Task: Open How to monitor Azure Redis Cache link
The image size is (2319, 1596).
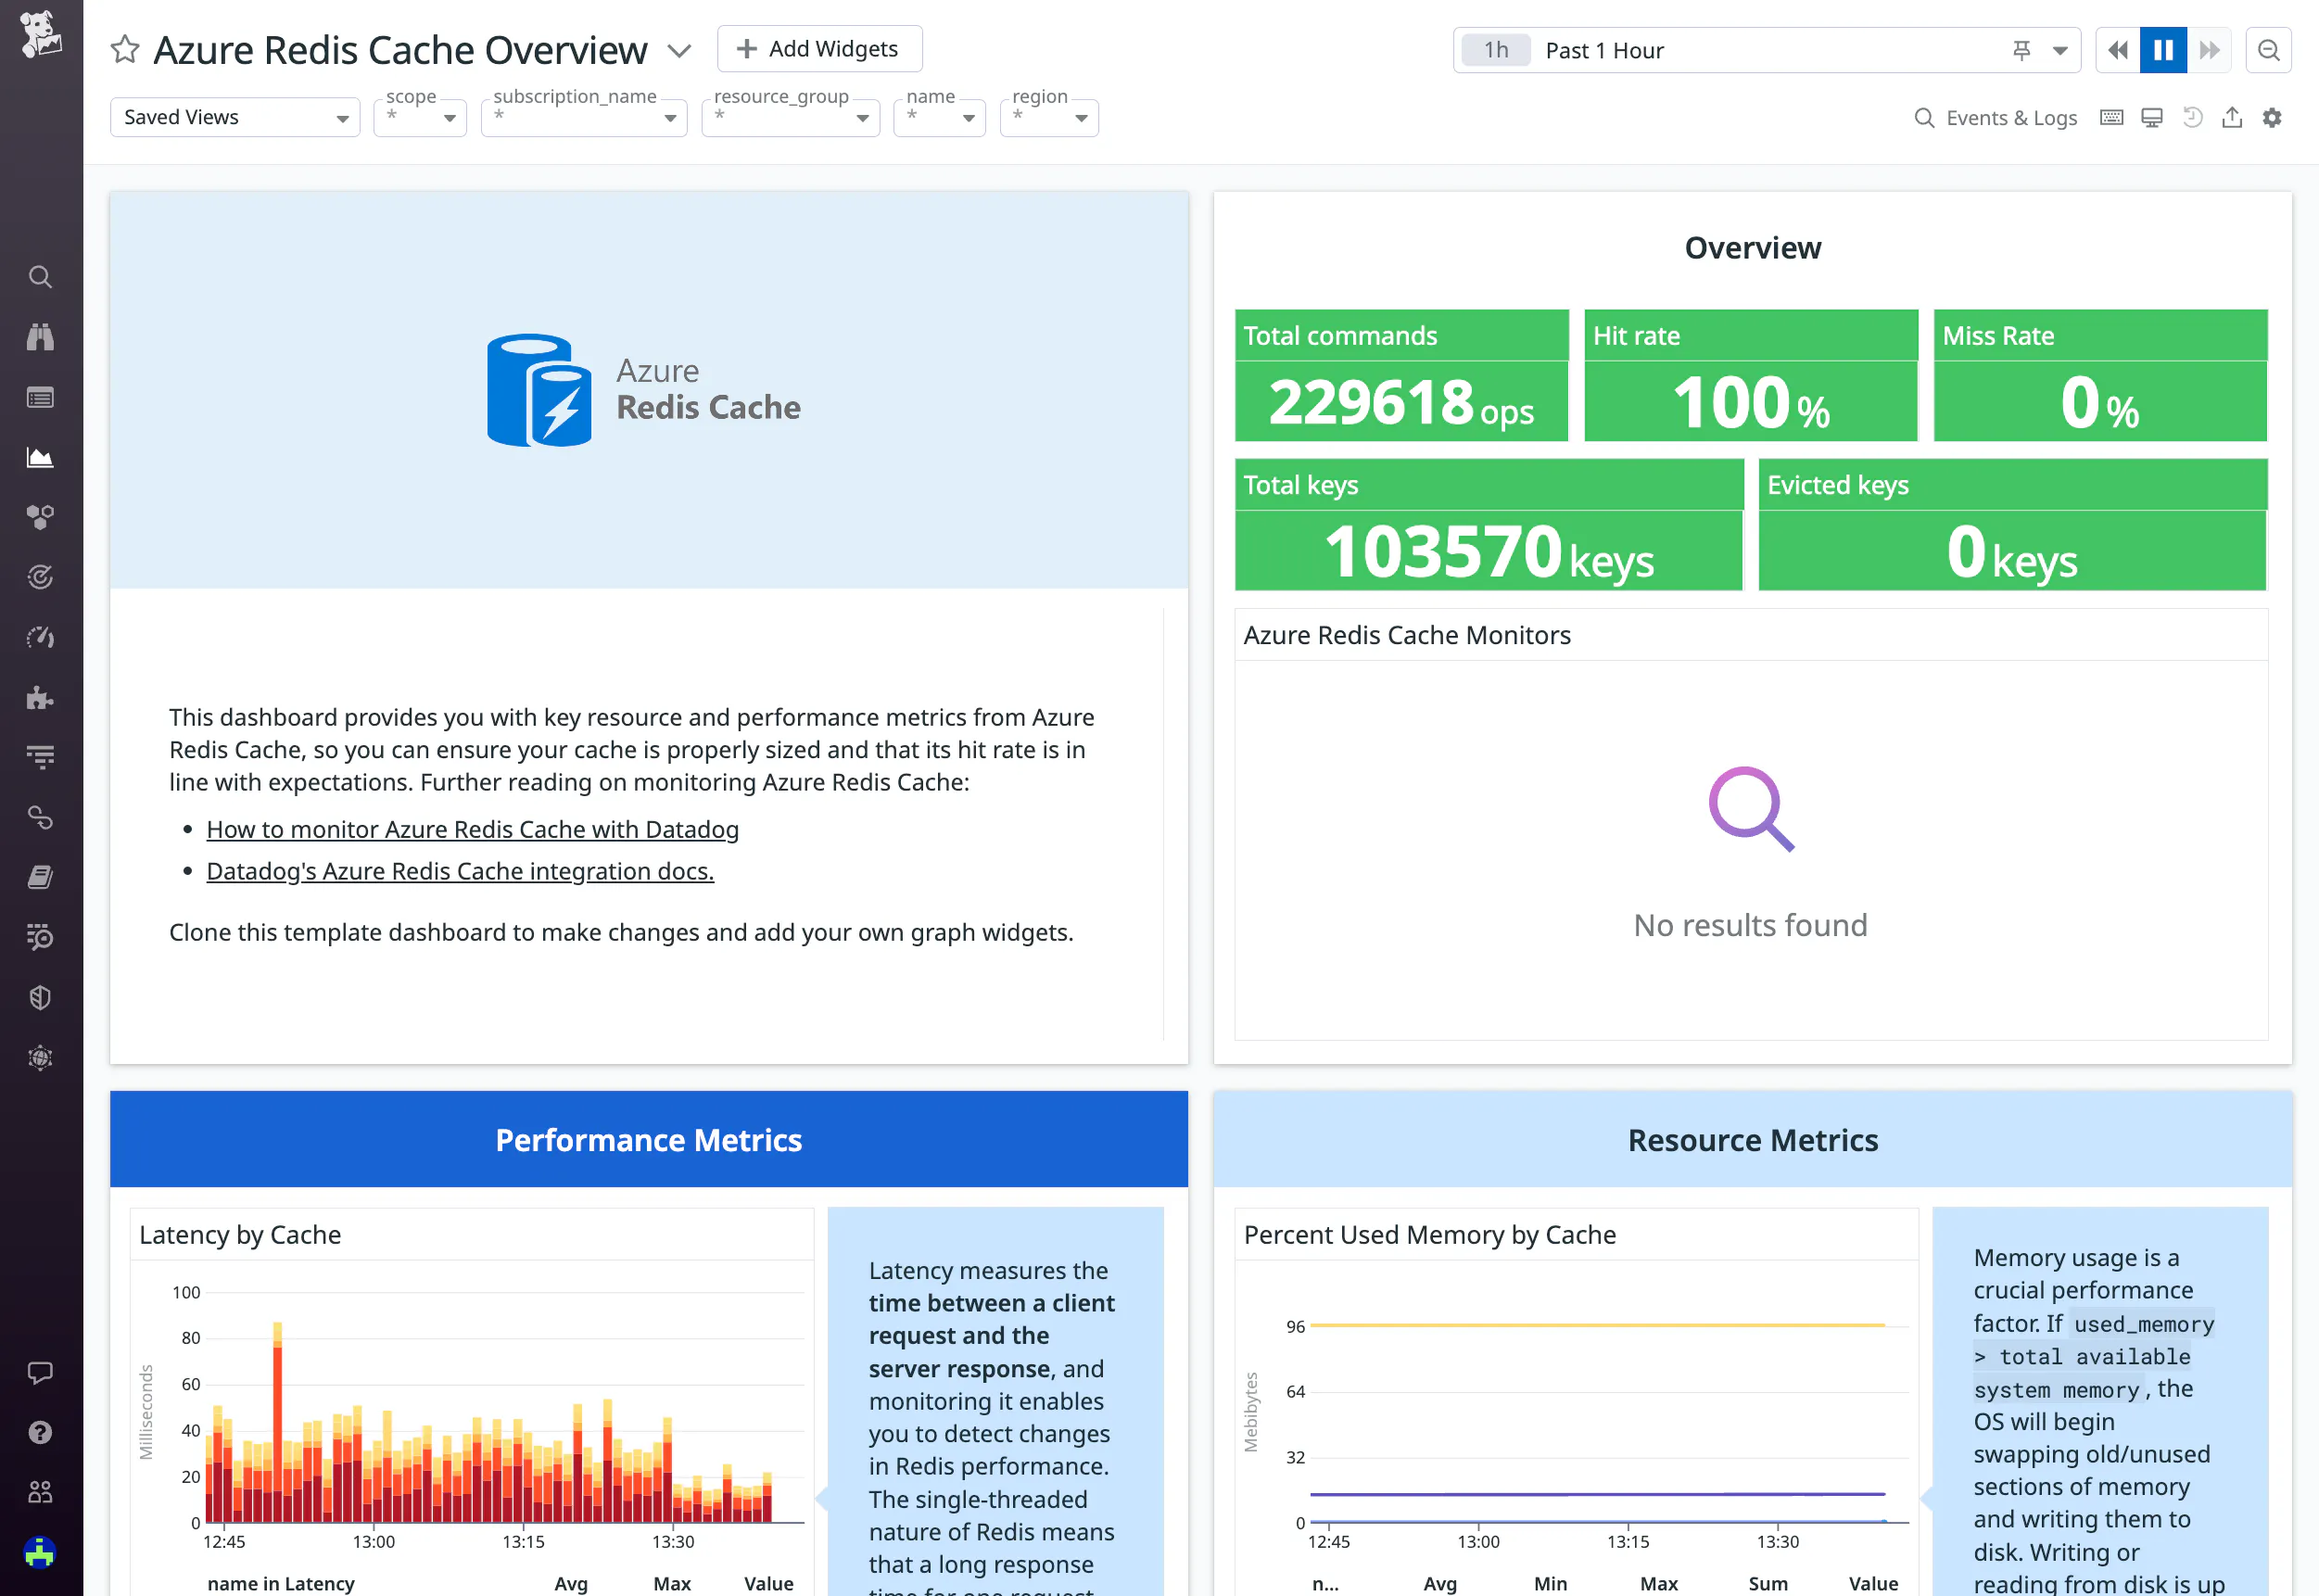Action: coord(472,829)
